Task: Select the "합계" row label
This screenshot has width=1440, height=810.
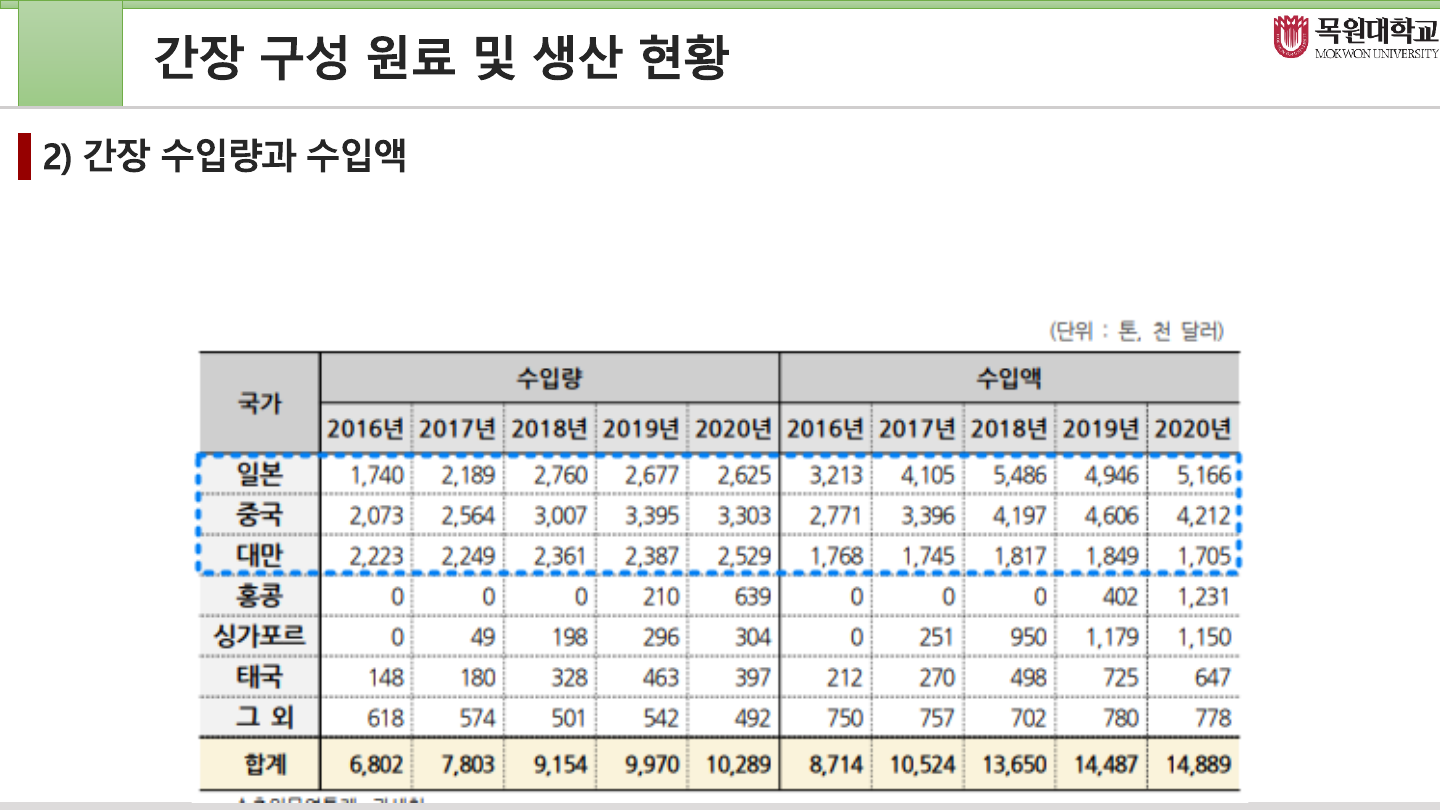Action: click(265, 765)
